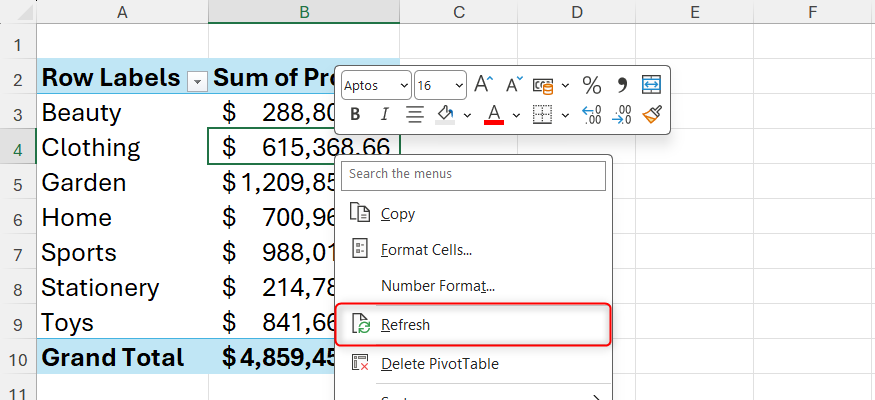Viewport: 875px width, 400px height.
Task: Expand font color options arrow
Action: click(x=516, y=115)
